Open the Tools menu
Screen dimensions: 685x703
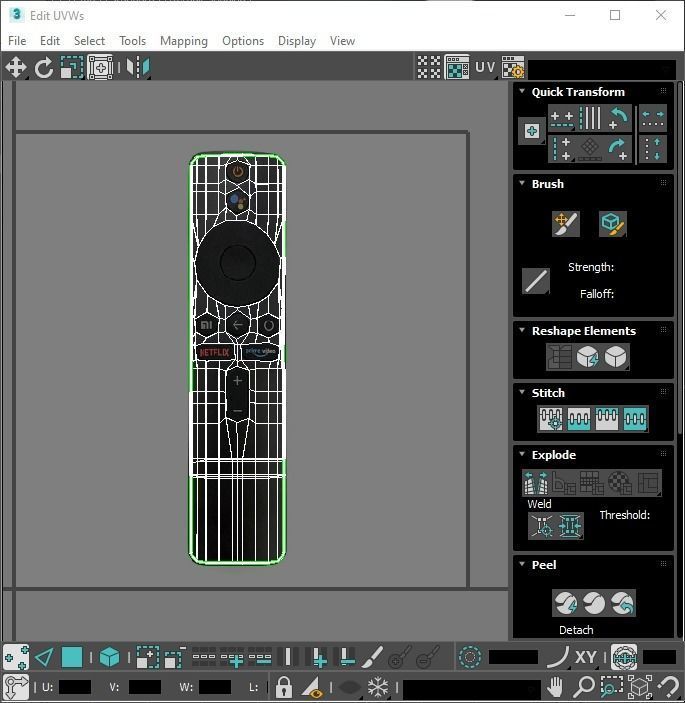click(x=132, y=41)
